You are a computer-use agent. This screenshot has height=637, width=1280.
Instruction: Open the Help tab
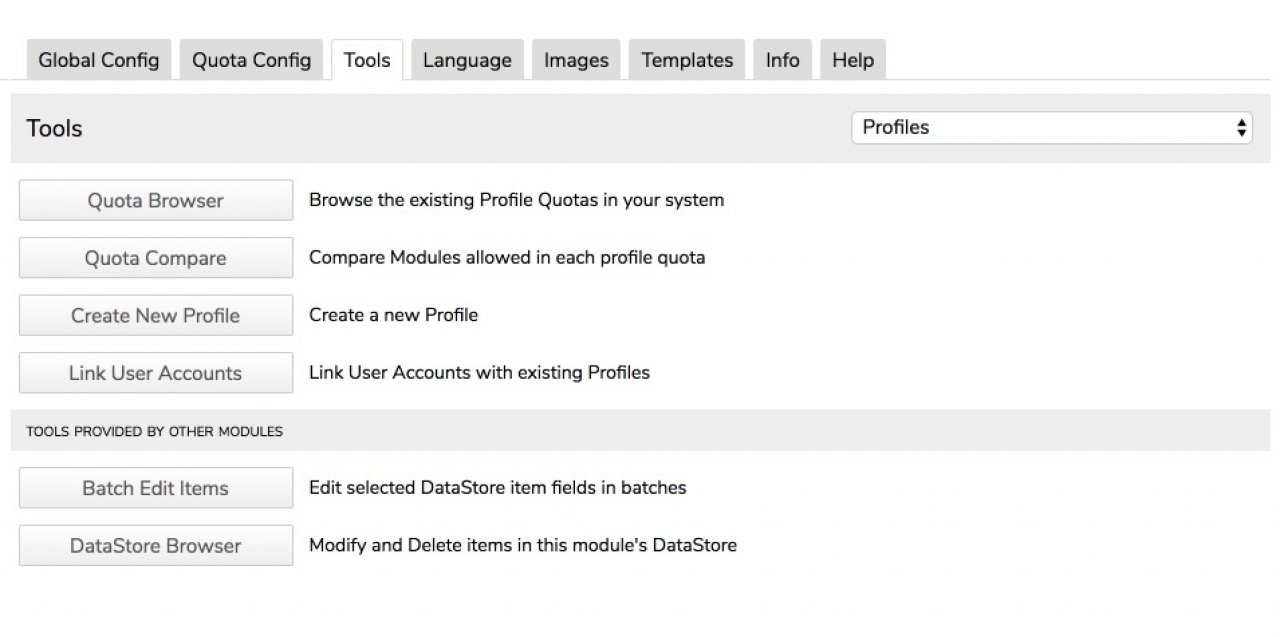pos(853,60)
